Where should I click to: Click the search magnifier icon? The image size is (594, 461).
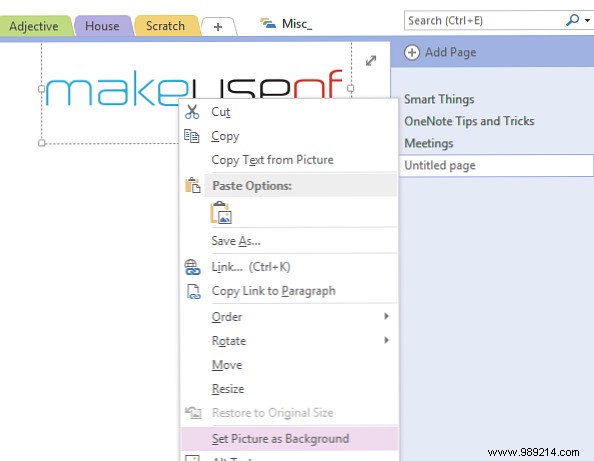[x=572, y=20]
